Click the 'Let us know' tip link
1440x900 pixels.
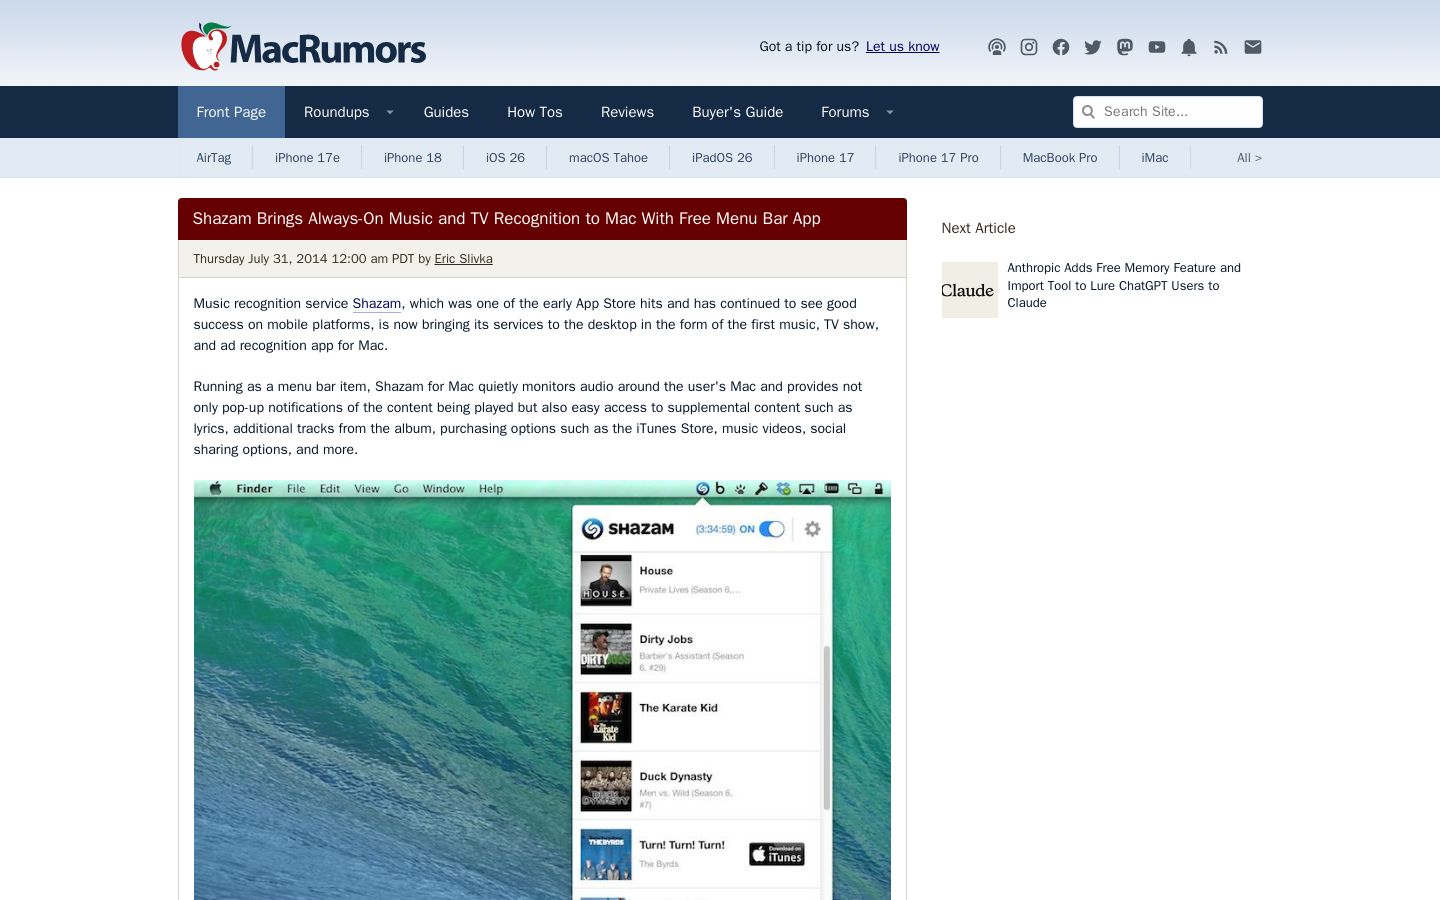point(903,47)
